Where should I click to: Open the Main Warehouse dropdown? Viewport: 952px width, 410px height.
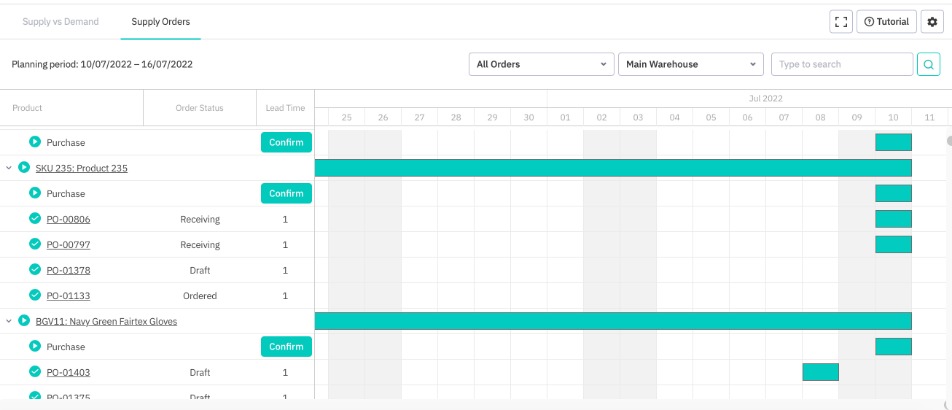point(690,64)
